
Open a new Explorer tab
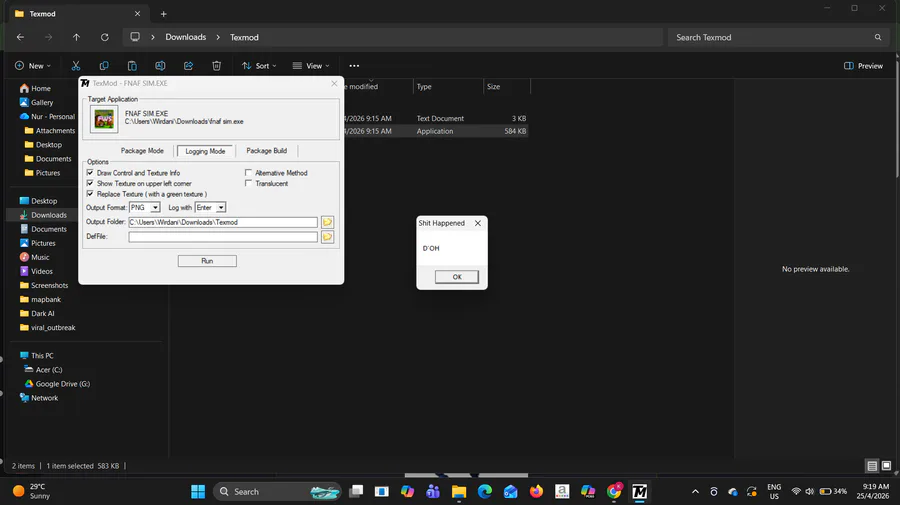164,14
